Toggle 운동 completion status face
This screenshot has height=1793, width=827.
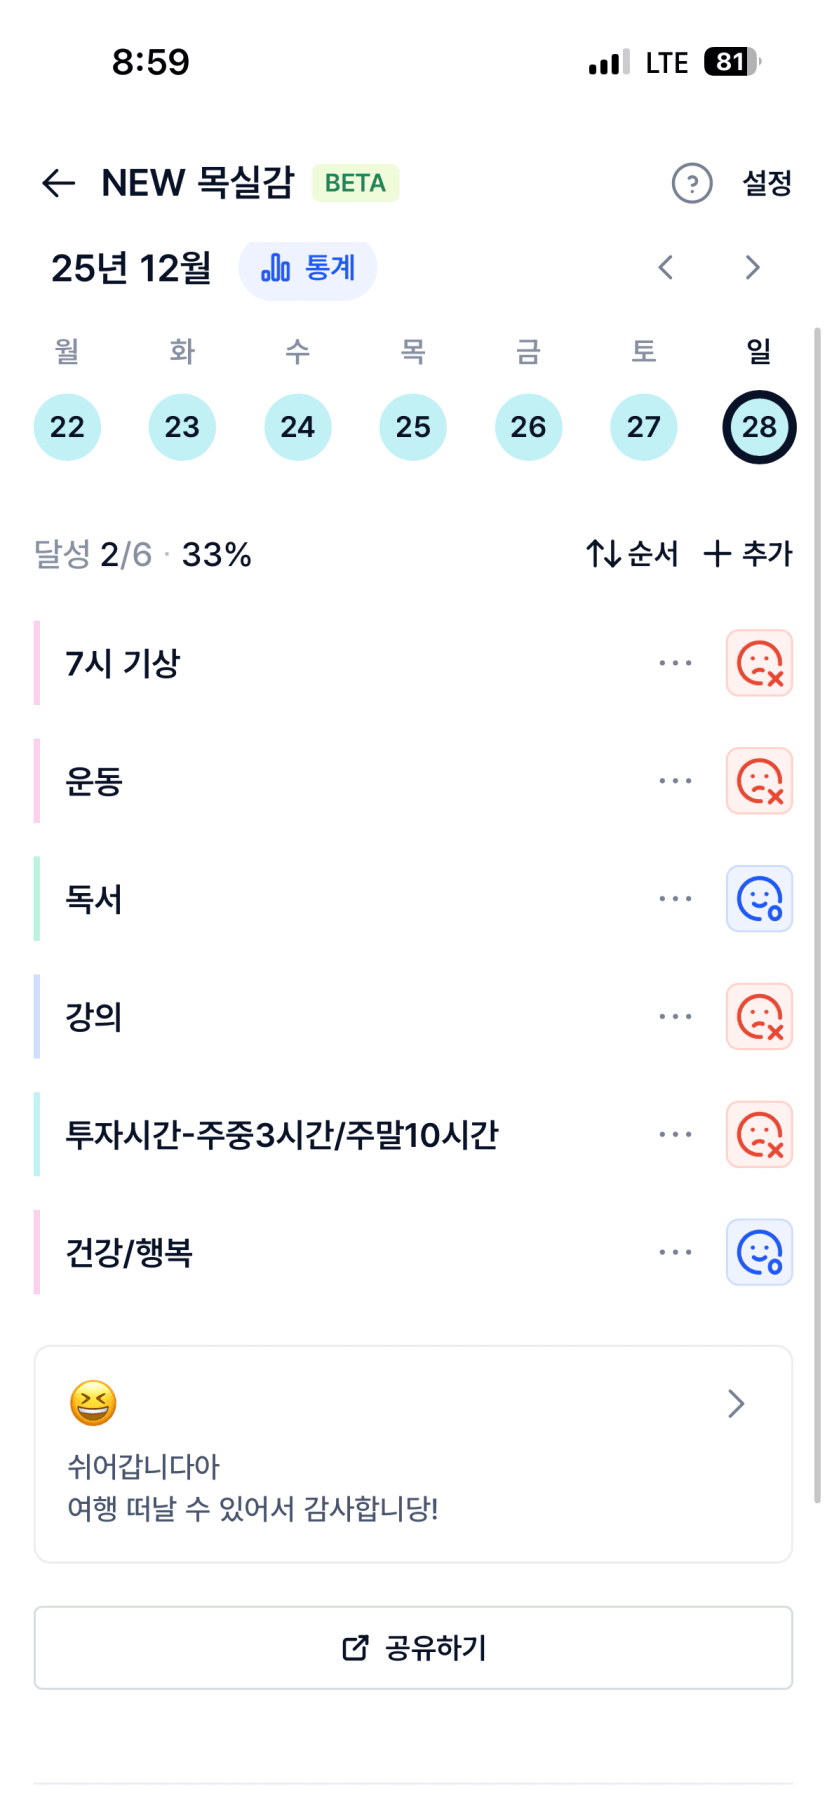click(x=759, y=781)
